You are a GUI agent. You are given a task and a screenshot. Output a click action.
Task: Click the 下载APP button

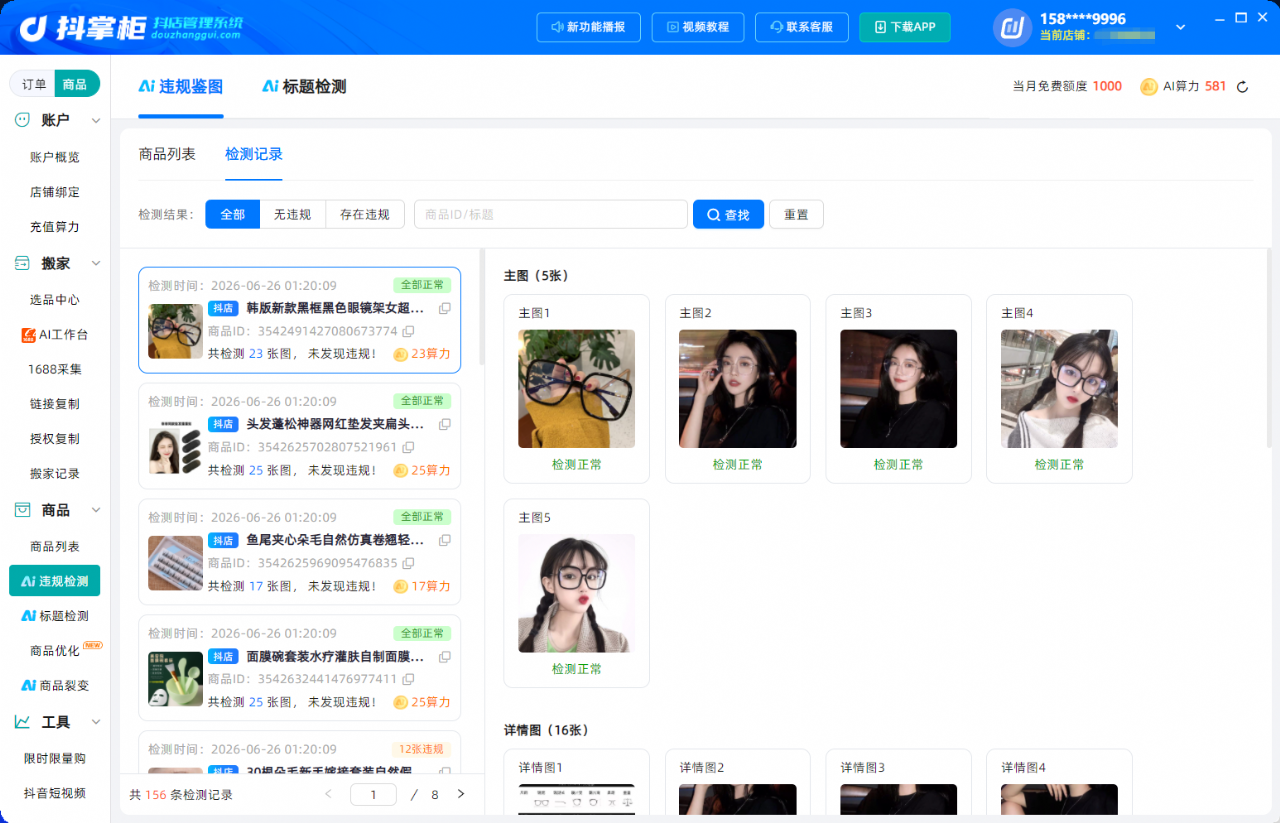click(905, 27)
